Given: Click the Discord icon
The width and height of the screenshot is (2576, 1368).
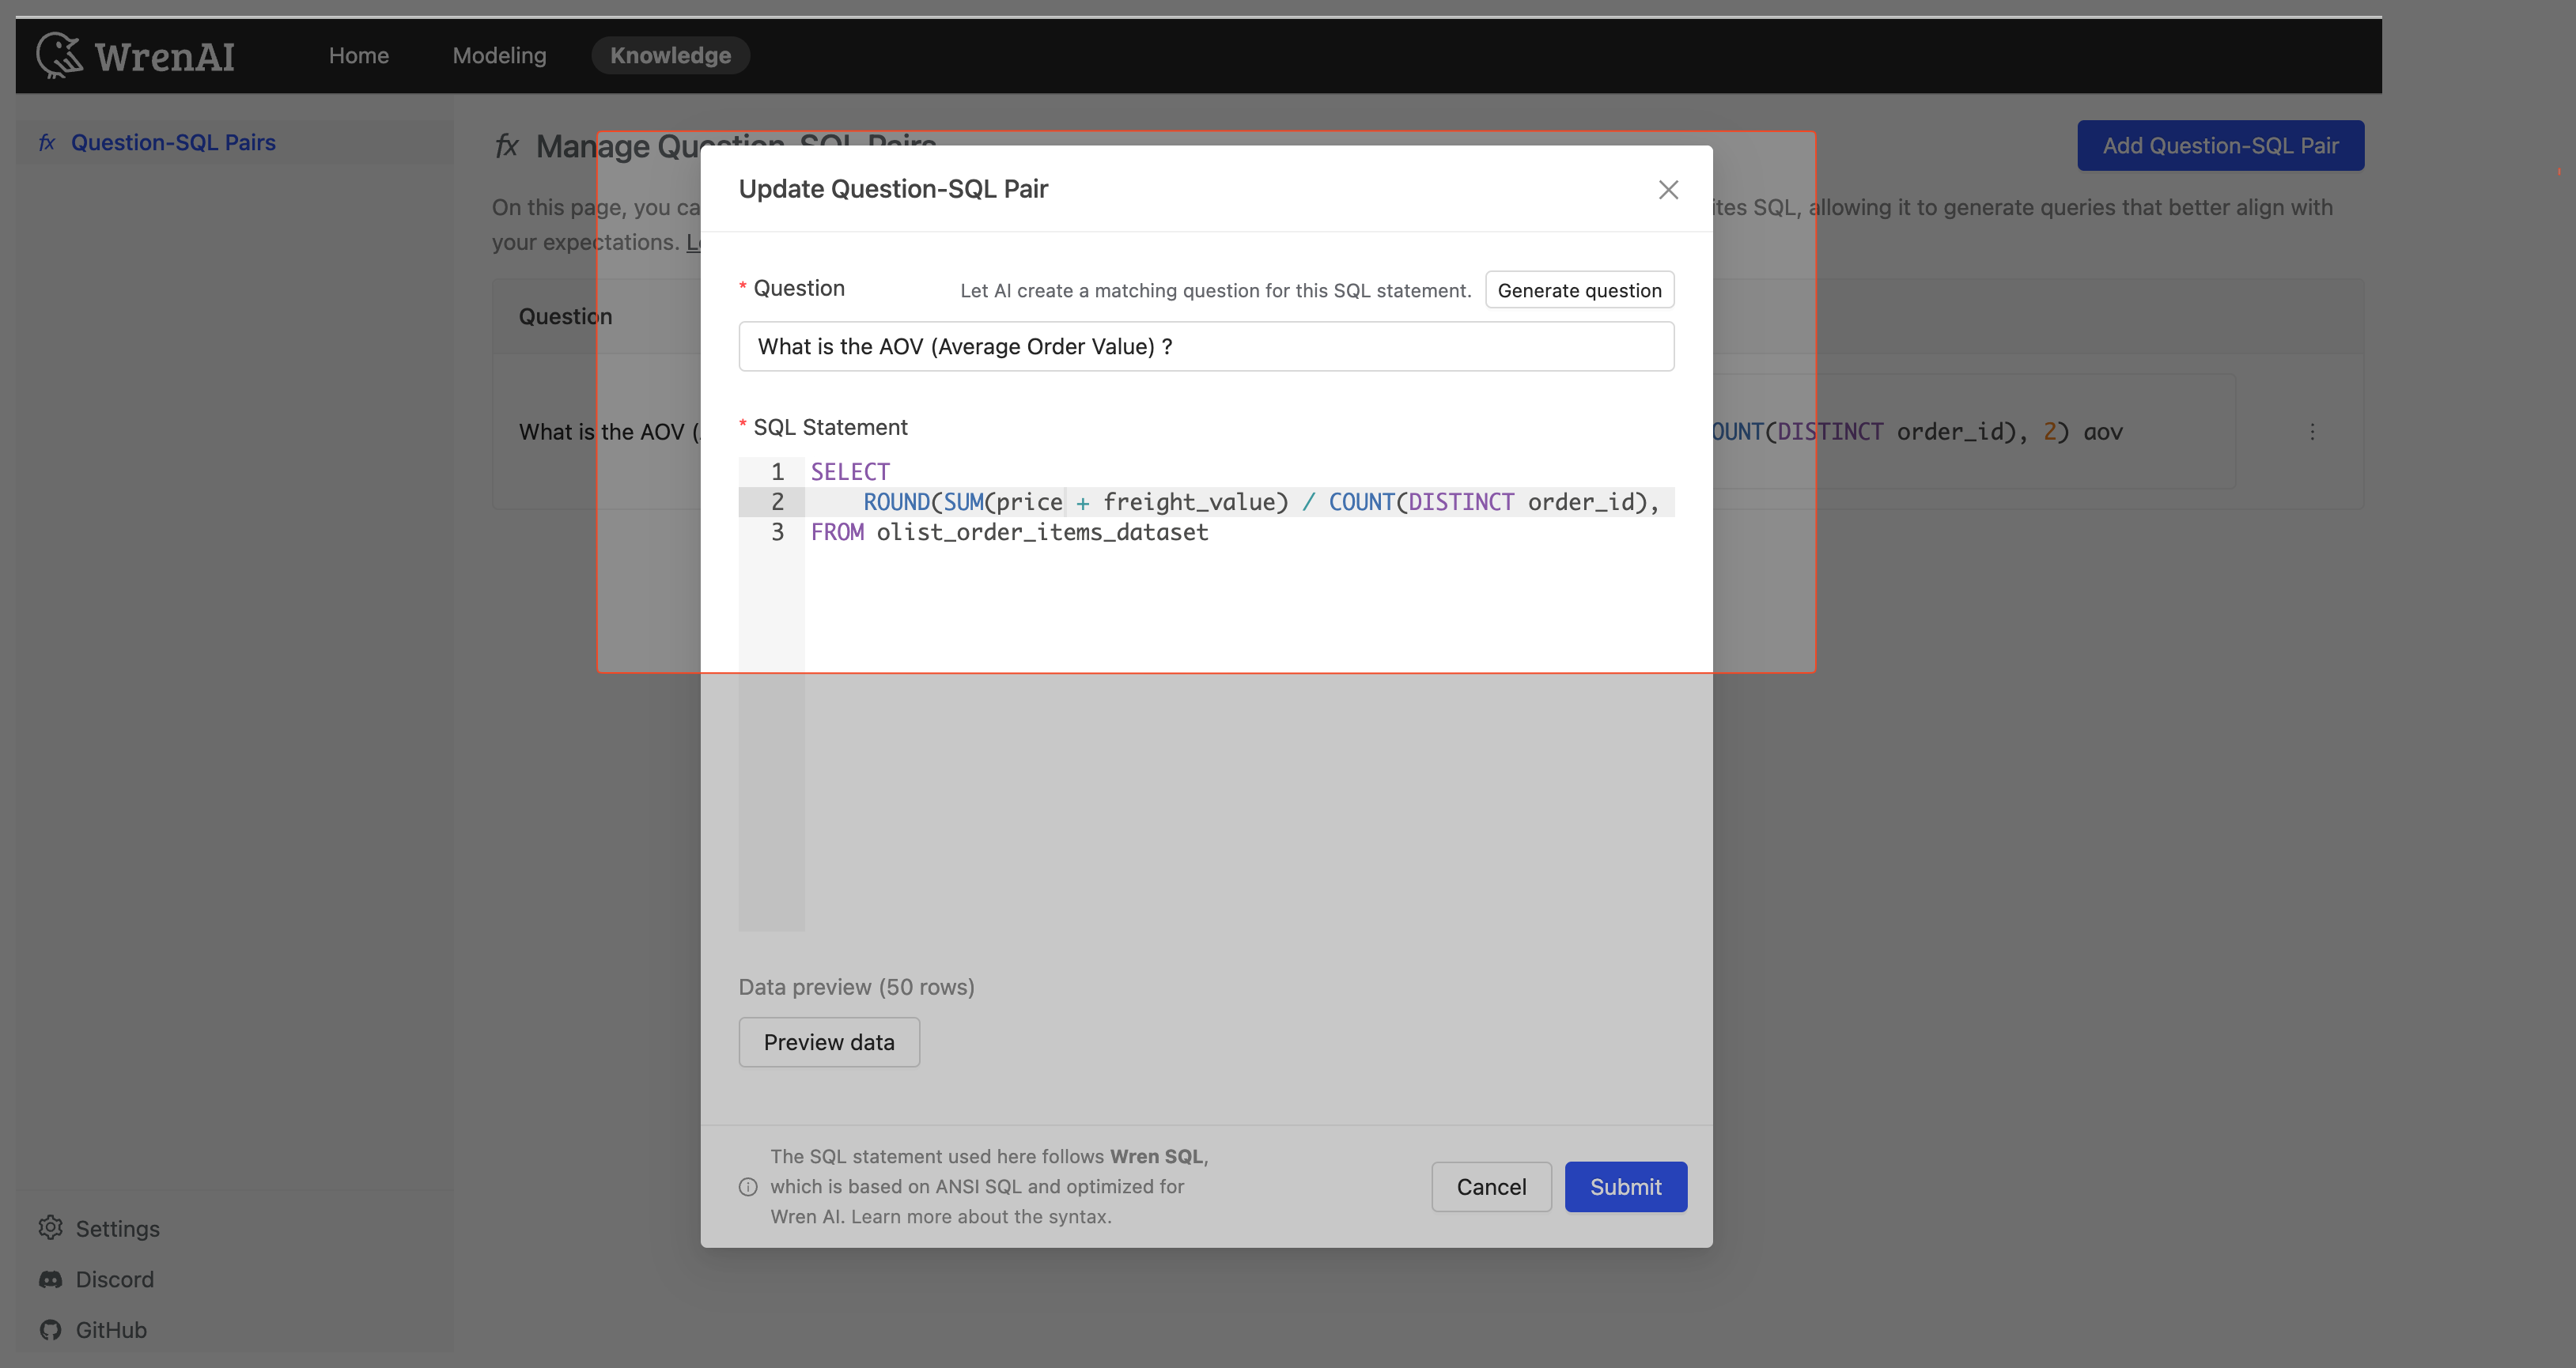Looking at the screenshot, I should [50, 1279].
